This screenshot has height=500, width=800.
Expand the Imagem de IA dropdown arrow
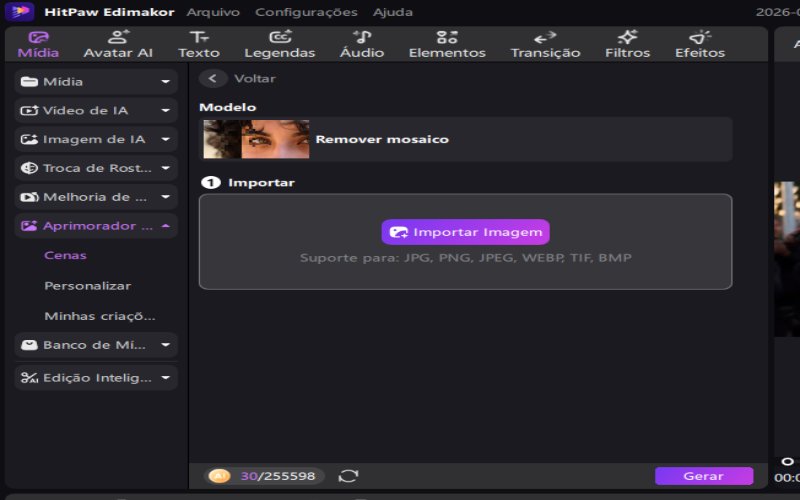pyautogui.click(x=165, y=139)
